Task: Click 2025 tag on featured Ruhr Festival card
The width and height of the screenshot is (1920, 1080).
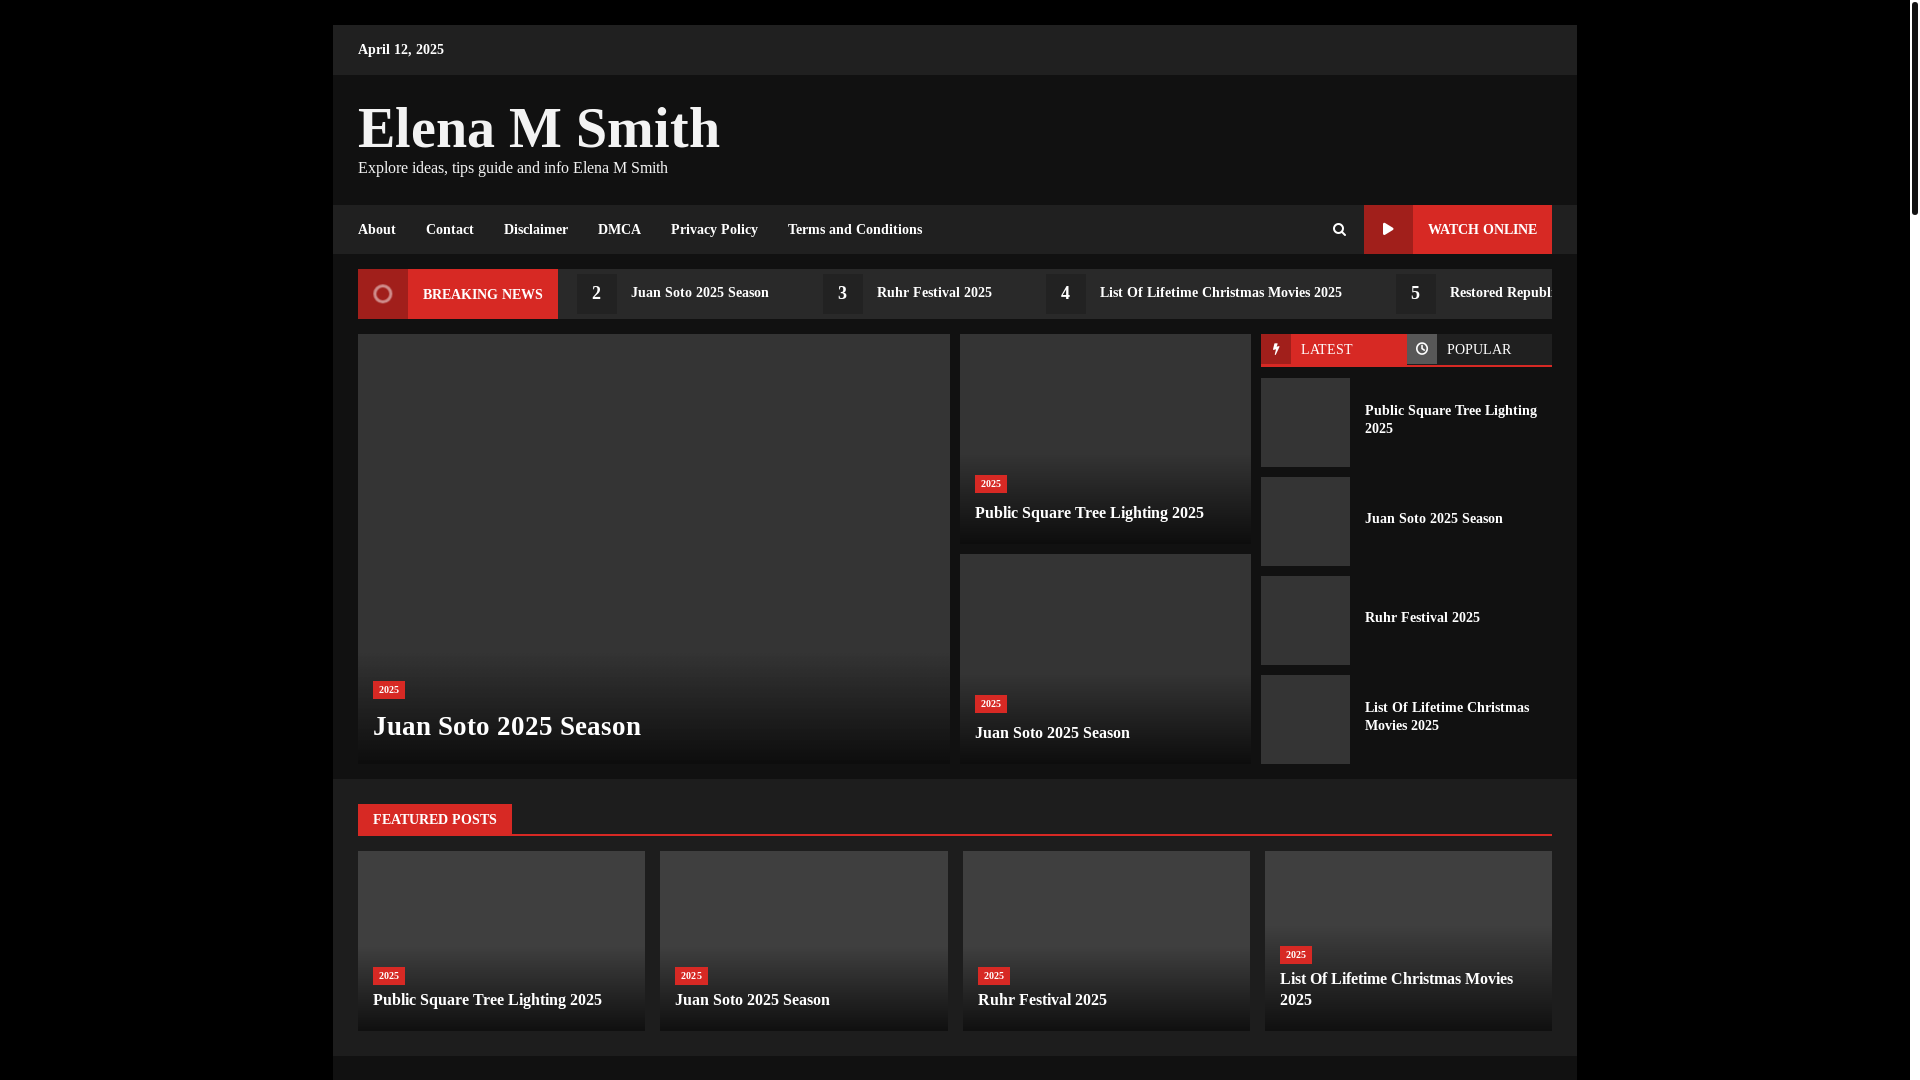Action: [x=994, y=976]
